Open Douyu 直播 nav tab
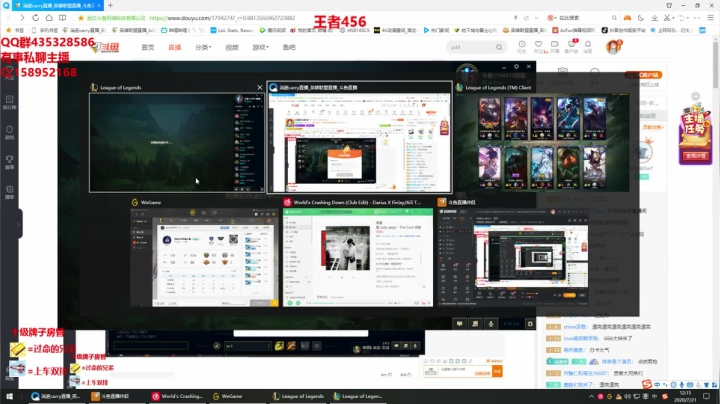This screenshot has width=720, height=404. 174,47
